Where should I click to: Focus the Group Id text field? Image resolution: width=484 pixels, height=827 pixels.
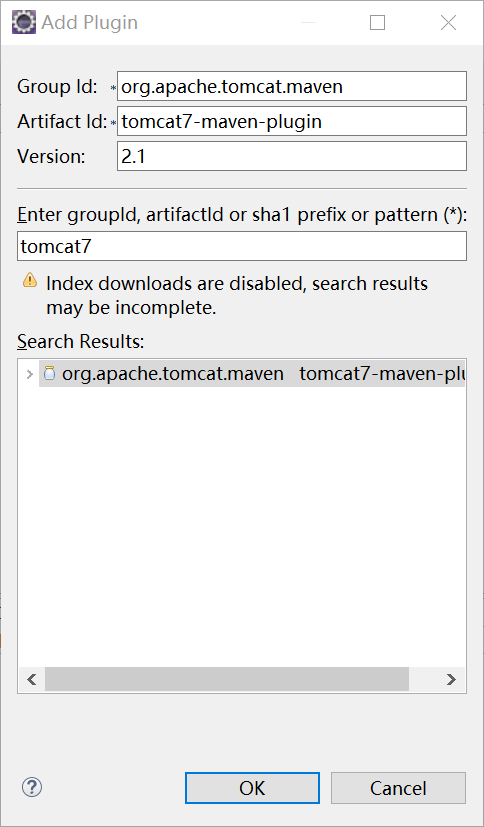tap(292, 86)
